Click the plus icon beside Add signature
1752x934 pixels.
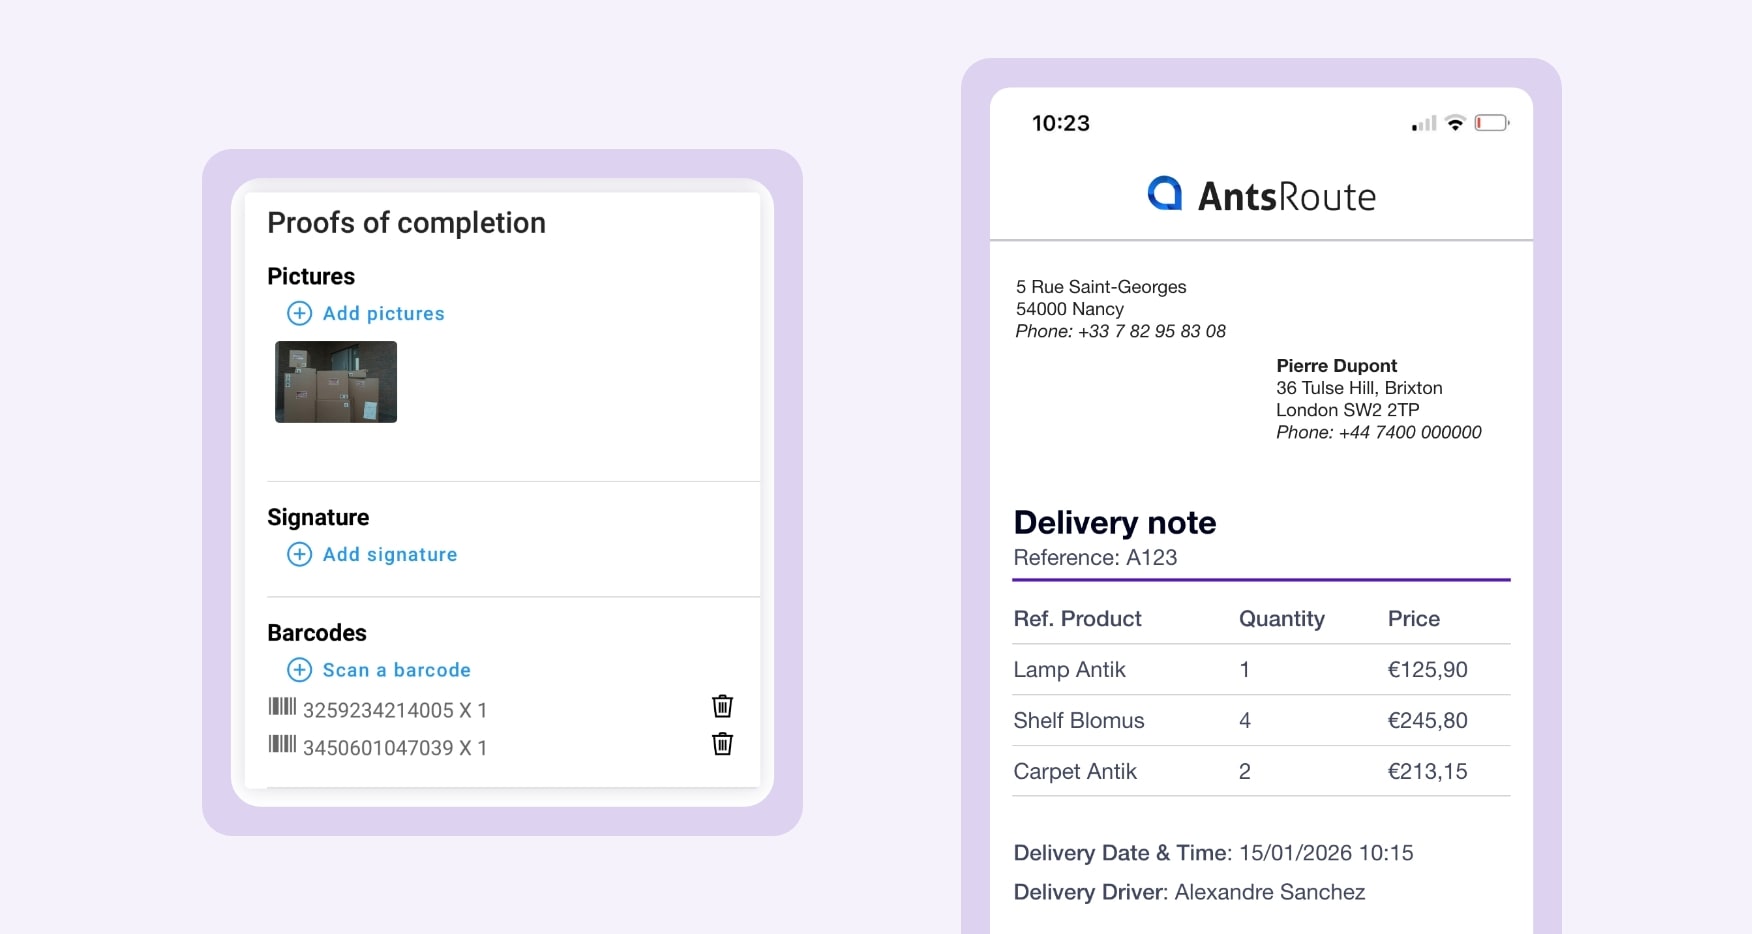click(x=299, y=555)
